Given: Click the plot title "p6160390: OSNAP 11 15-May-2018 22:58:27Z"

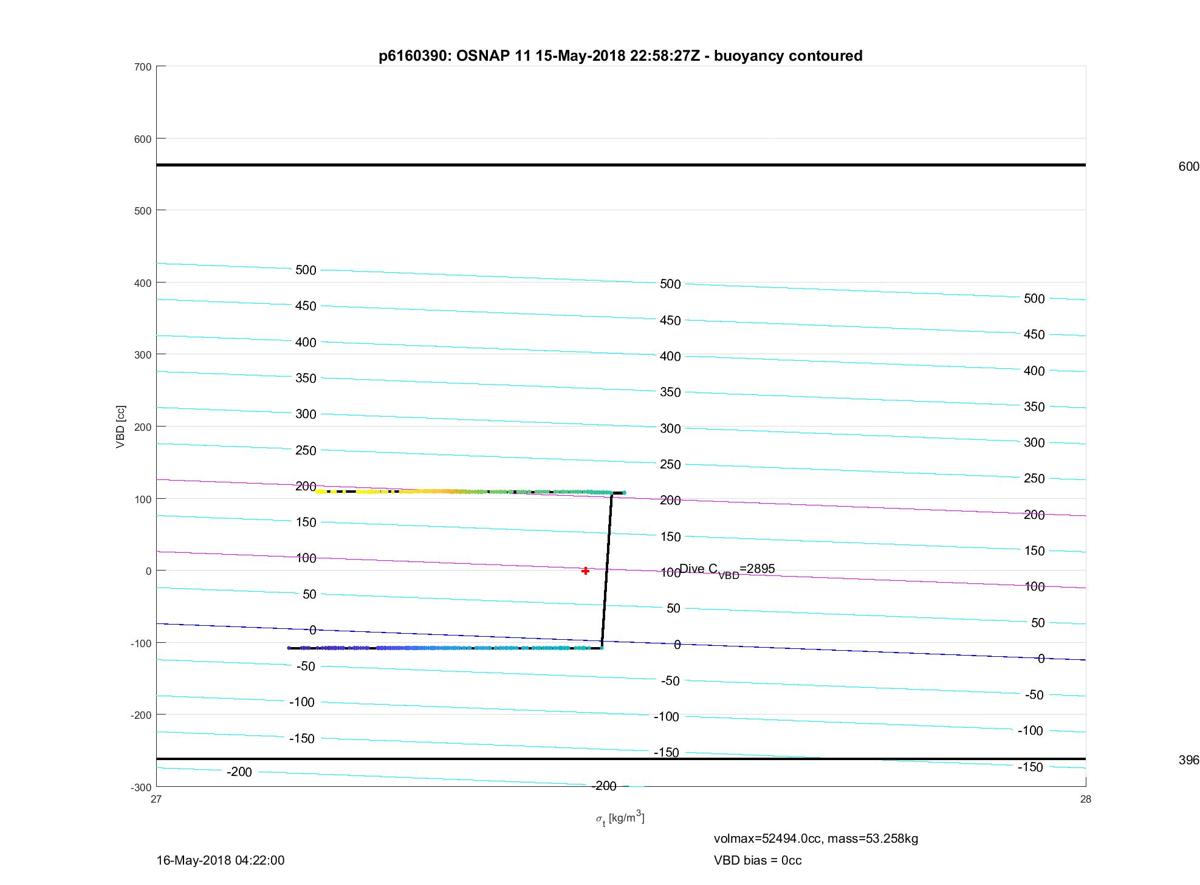Looking at the screenshot, I should [x=620, y=56].
